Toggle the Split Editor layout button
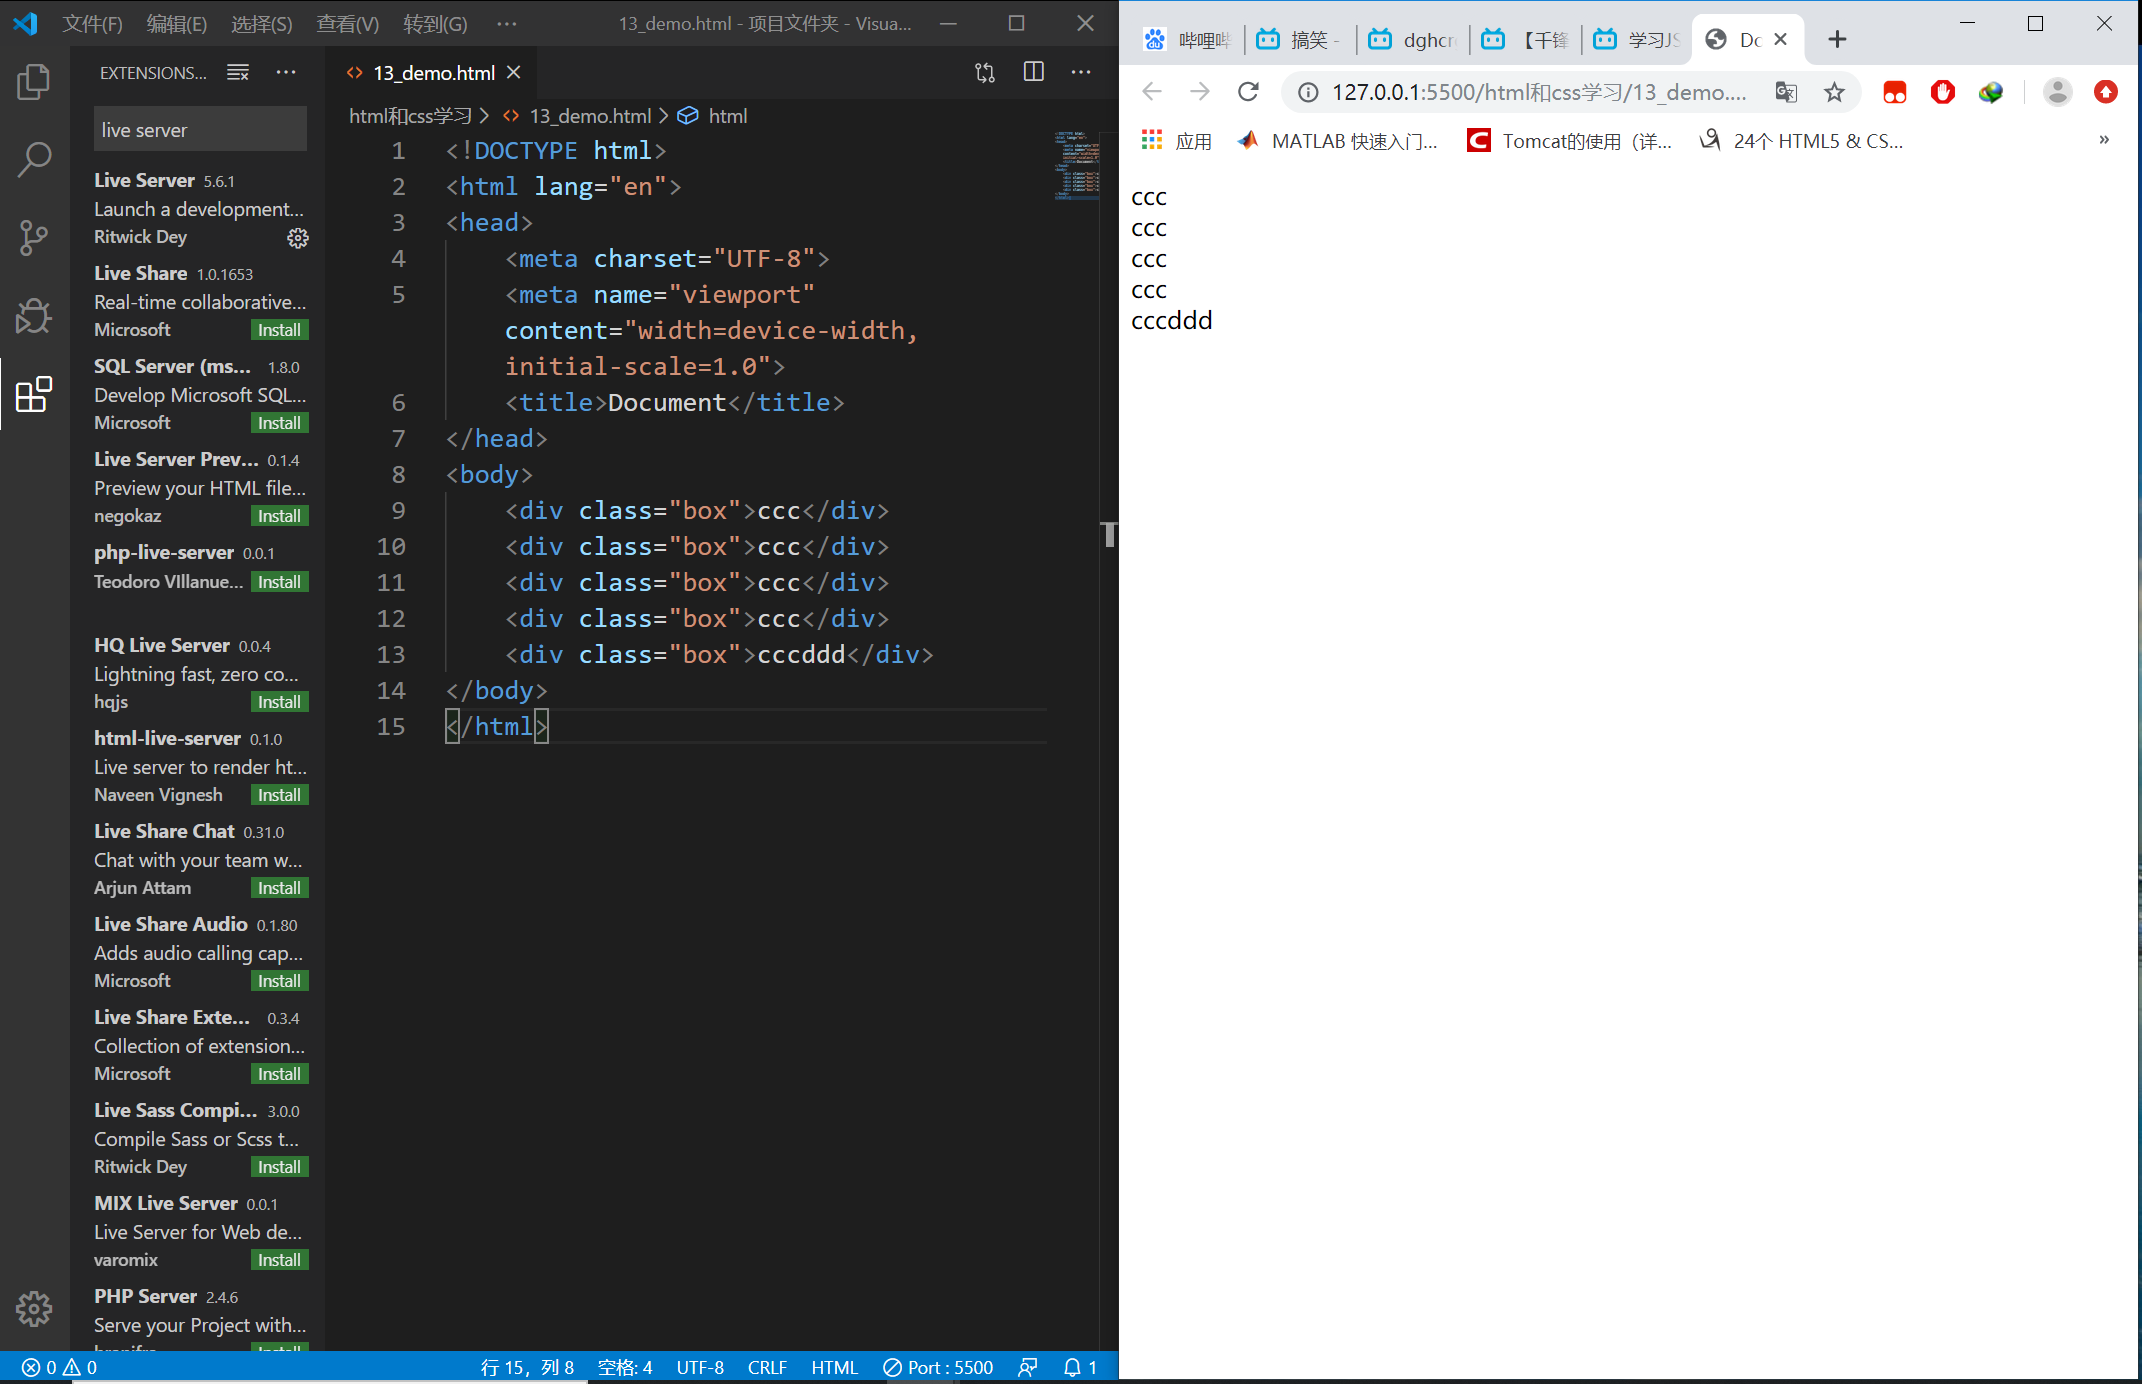The width and height of the screenshot is (2142, 1384). 1033,72
